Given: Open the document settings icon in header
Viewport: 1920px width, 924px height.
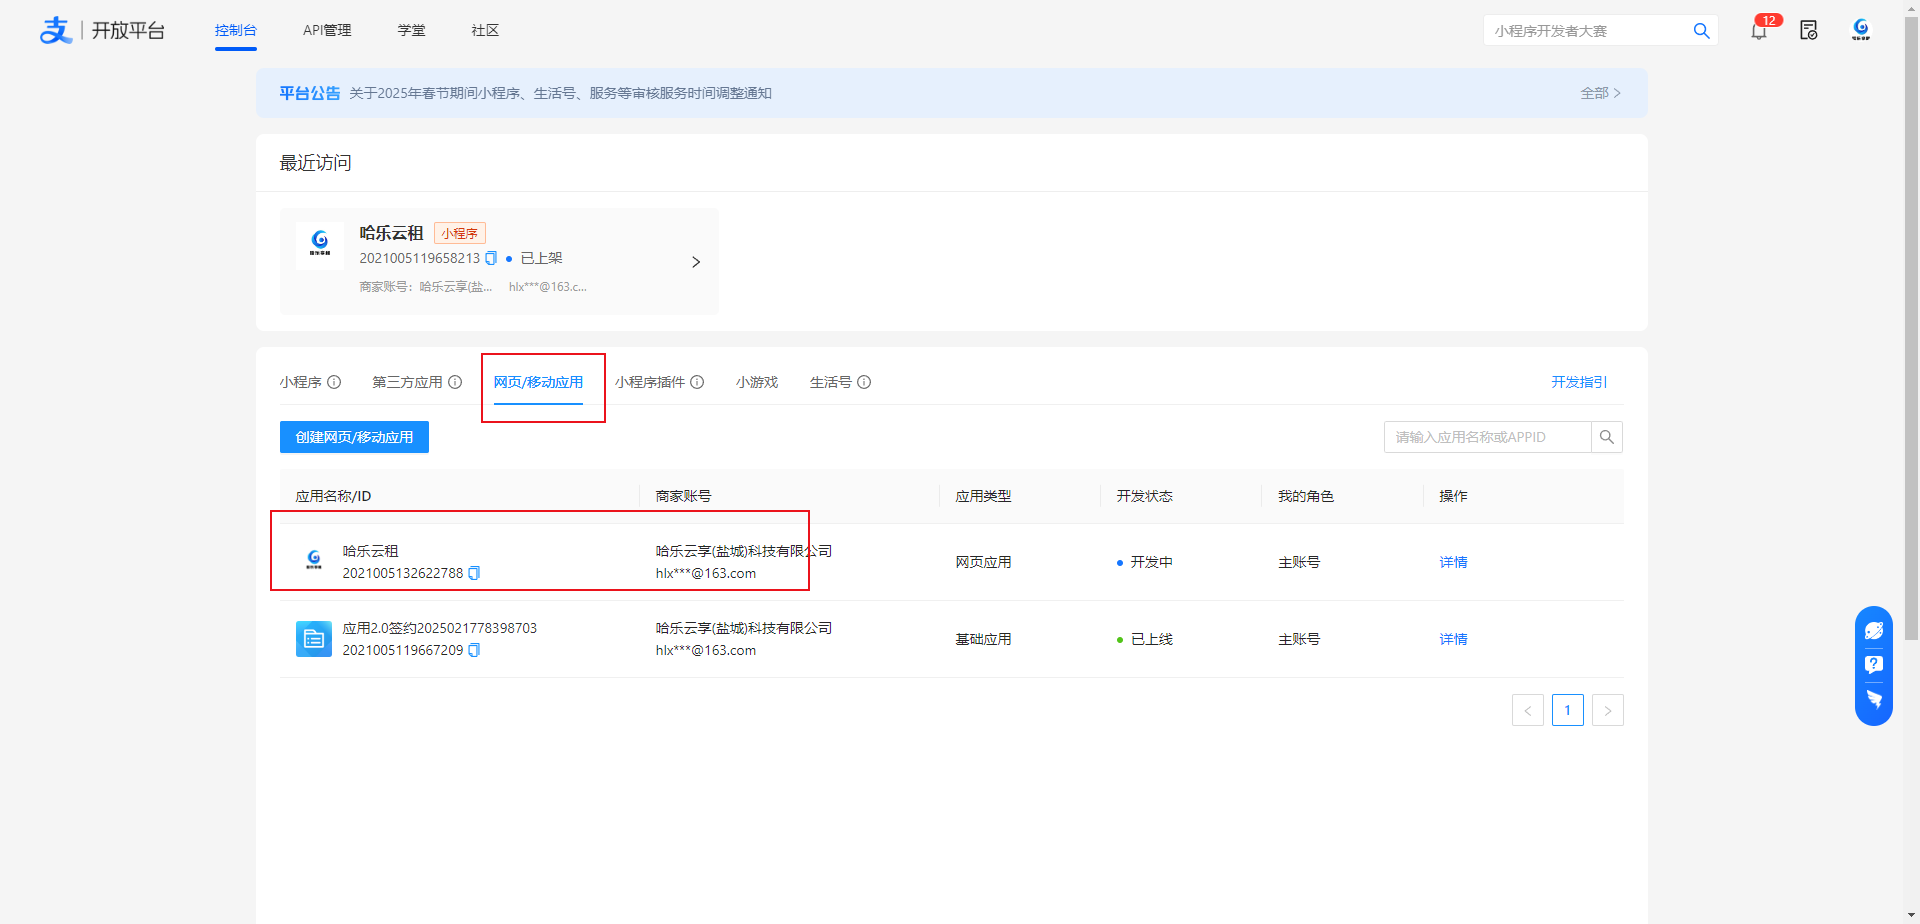Looking at the screenshot, I should pos(1809,31).
